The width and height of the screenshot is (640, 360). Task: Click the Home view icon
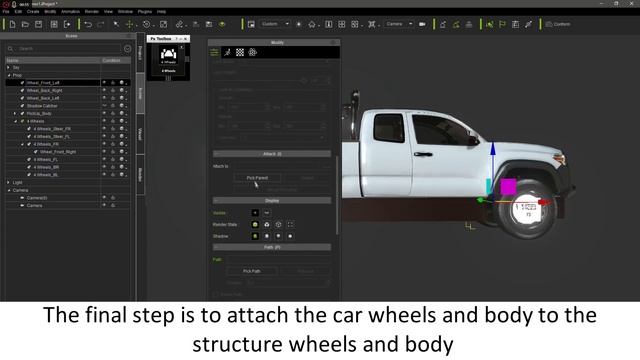(312, 24)
